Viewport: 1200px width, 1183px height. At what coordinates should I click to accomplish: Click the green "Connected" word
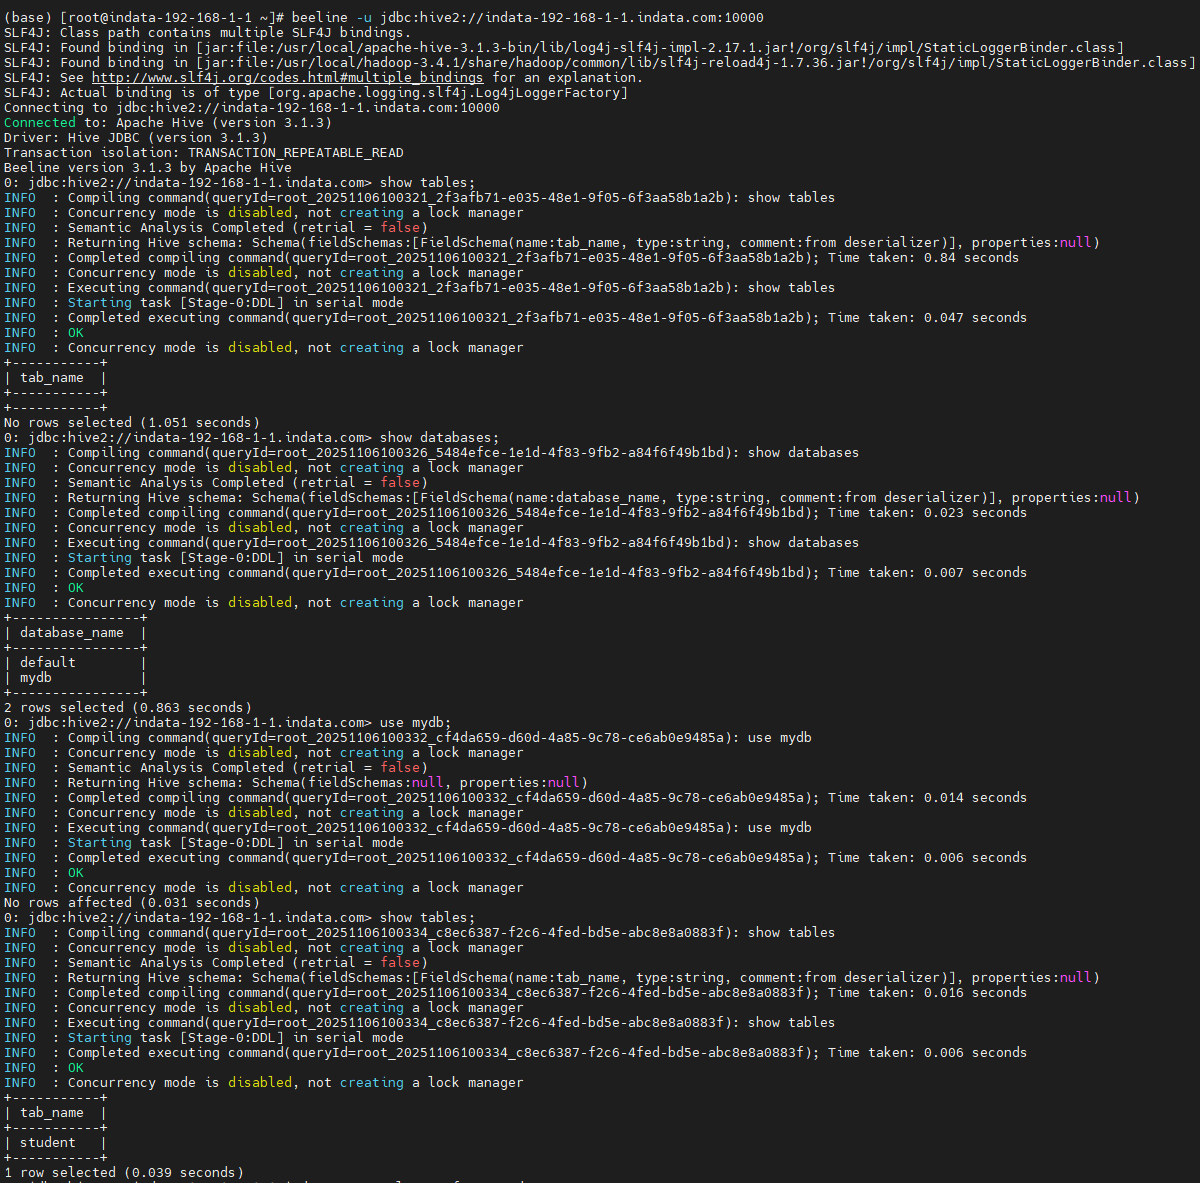(39, 123)
